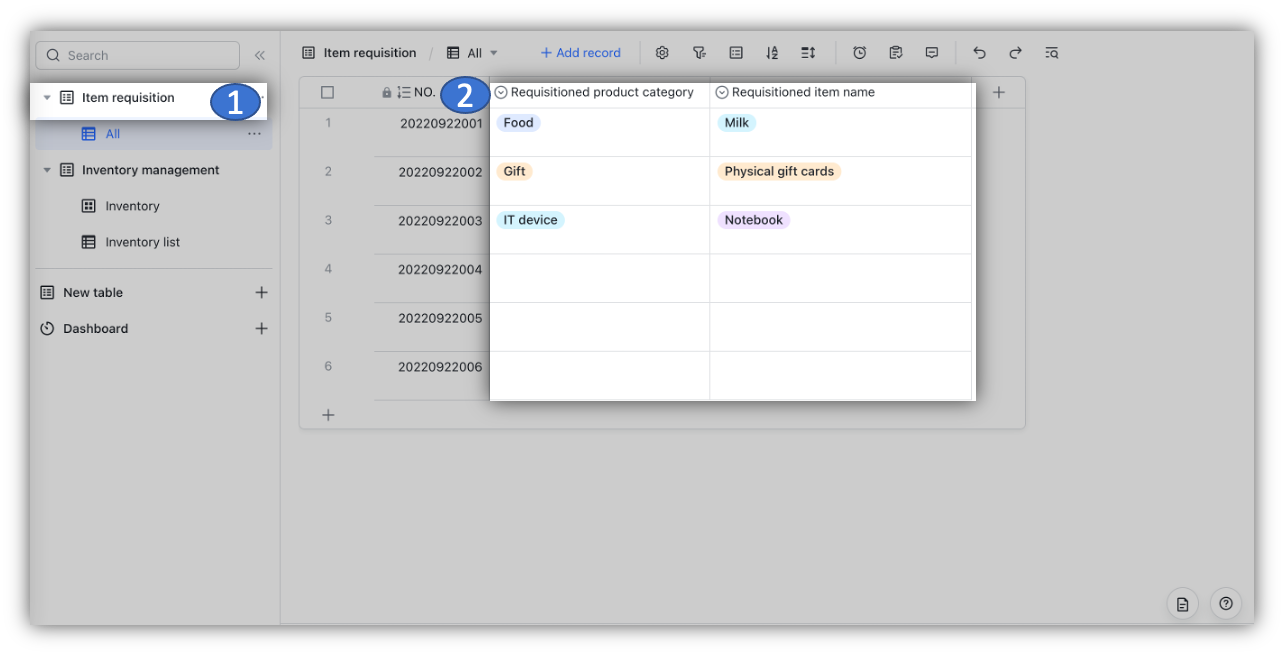Collapse the Inventory management section
Screen dimensions: 1284x656
pyautogui.click(x=46, y=170)
